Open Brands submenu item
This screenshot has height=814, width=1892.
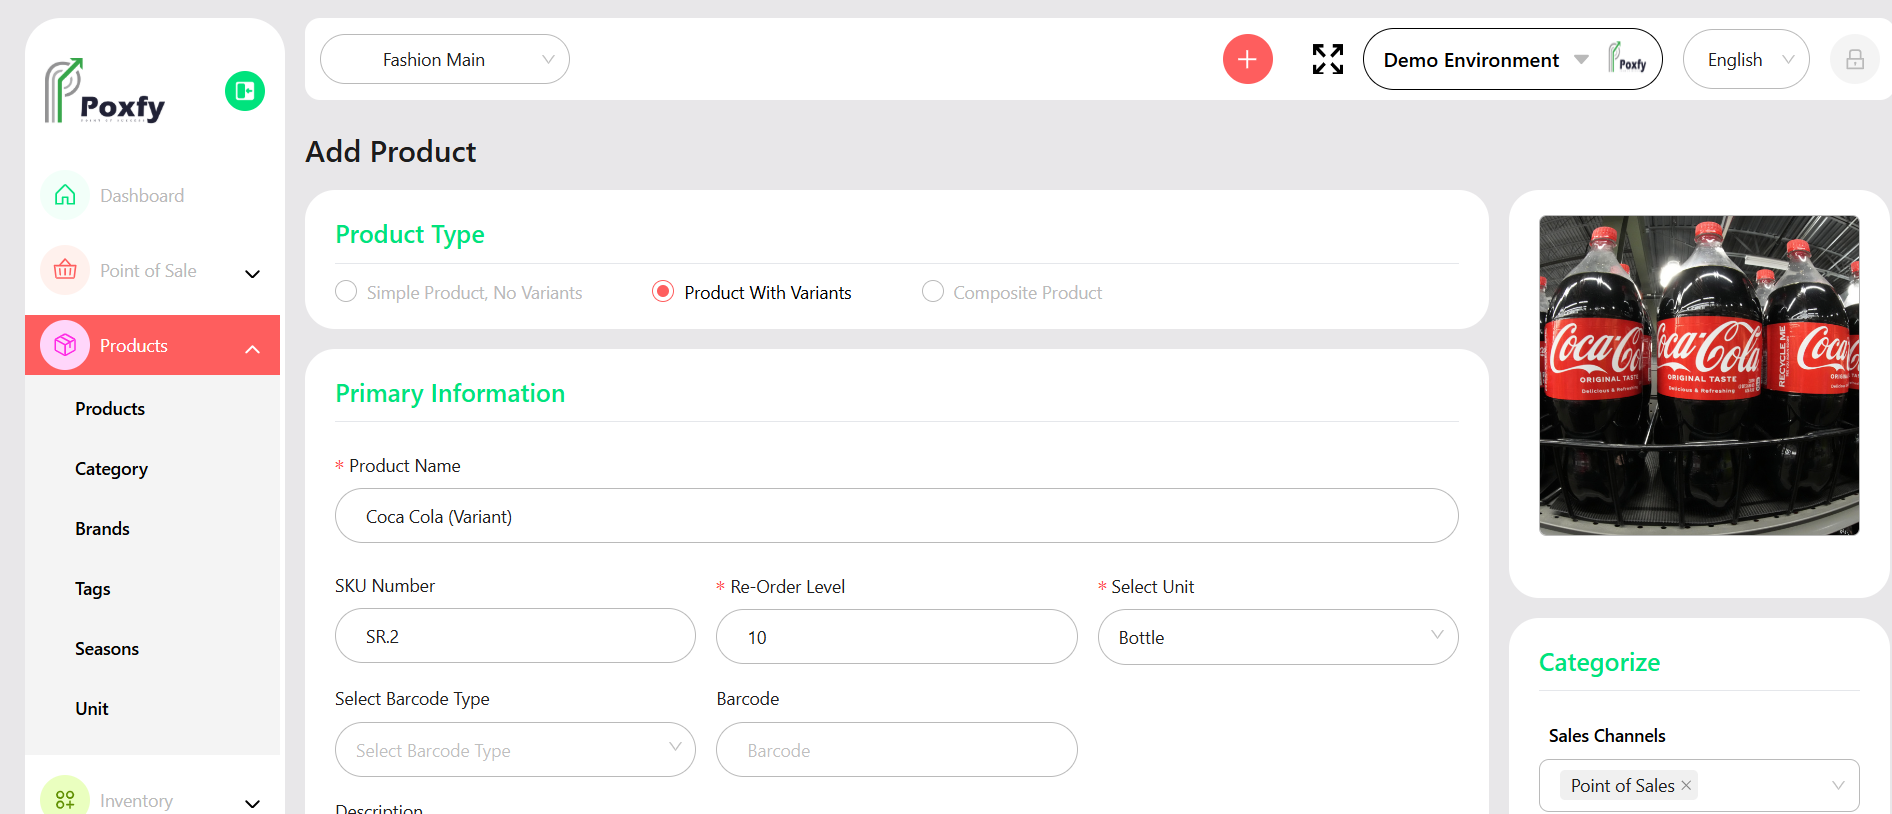[102, 528]
